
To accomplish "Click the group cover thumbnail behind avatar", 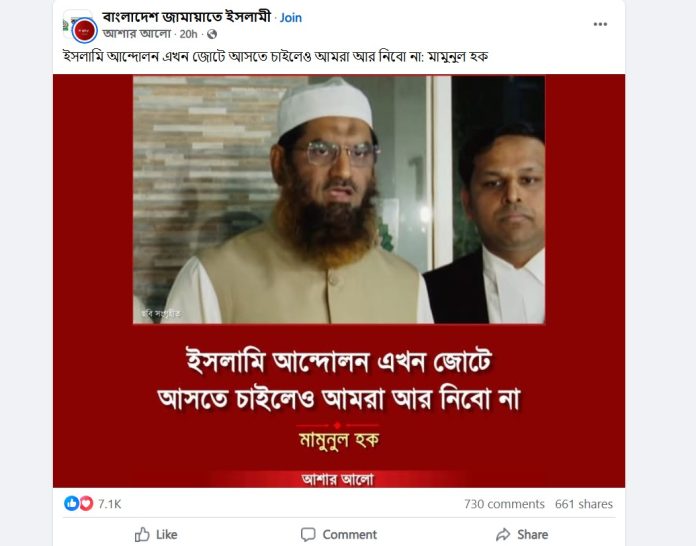I will (67, 23).
